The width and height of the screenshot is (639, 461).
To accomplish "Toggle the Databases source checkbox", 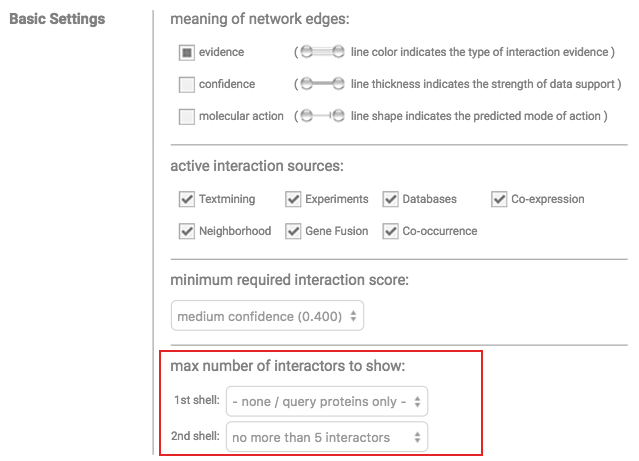I will pyautogui.click(x=390, y=199).
